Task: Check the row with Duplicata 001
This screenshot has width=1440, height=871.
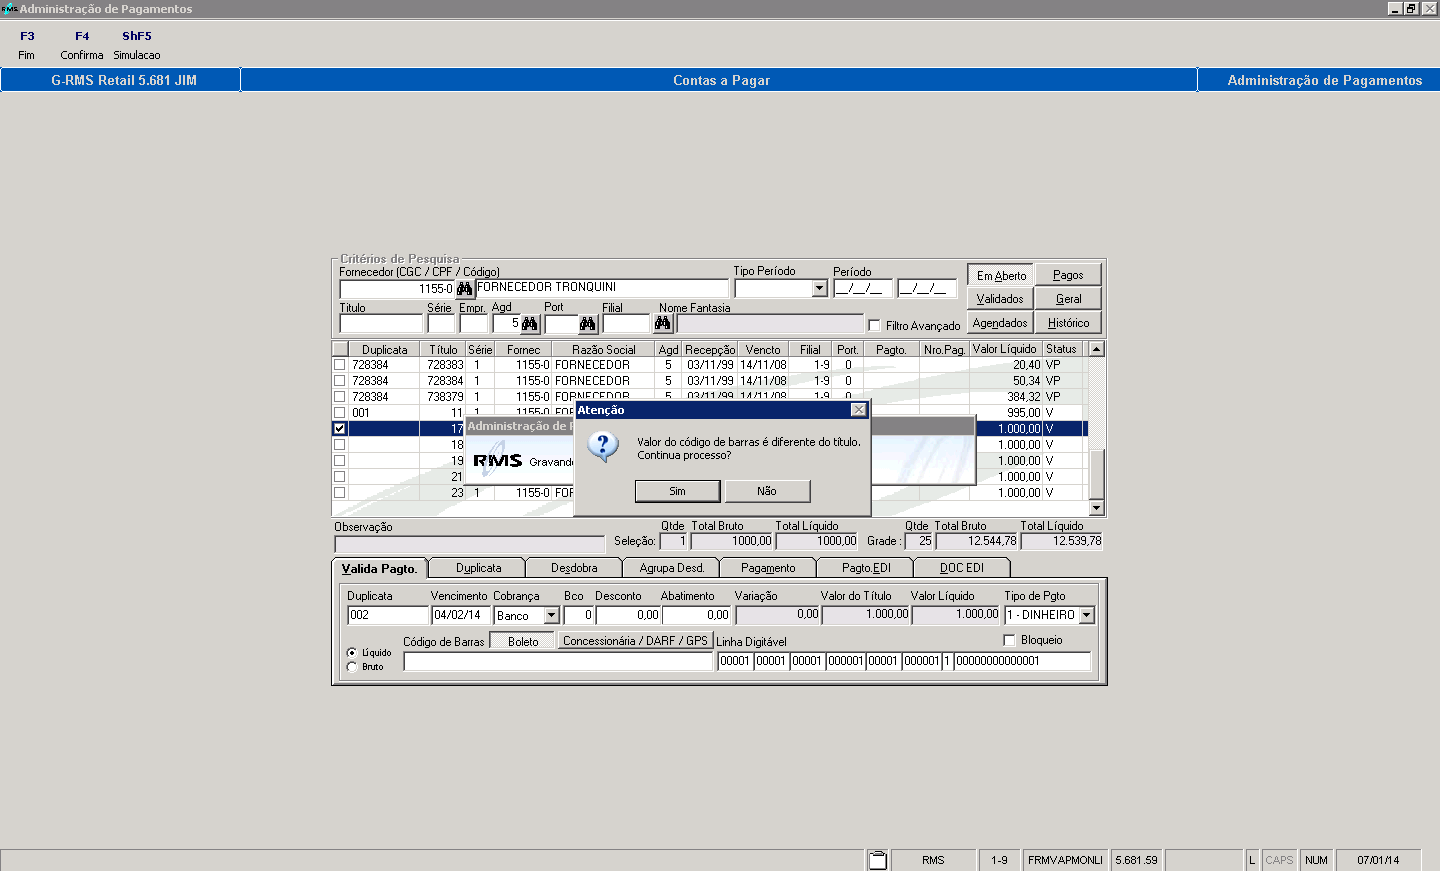Action: click(x=339, y=413)
